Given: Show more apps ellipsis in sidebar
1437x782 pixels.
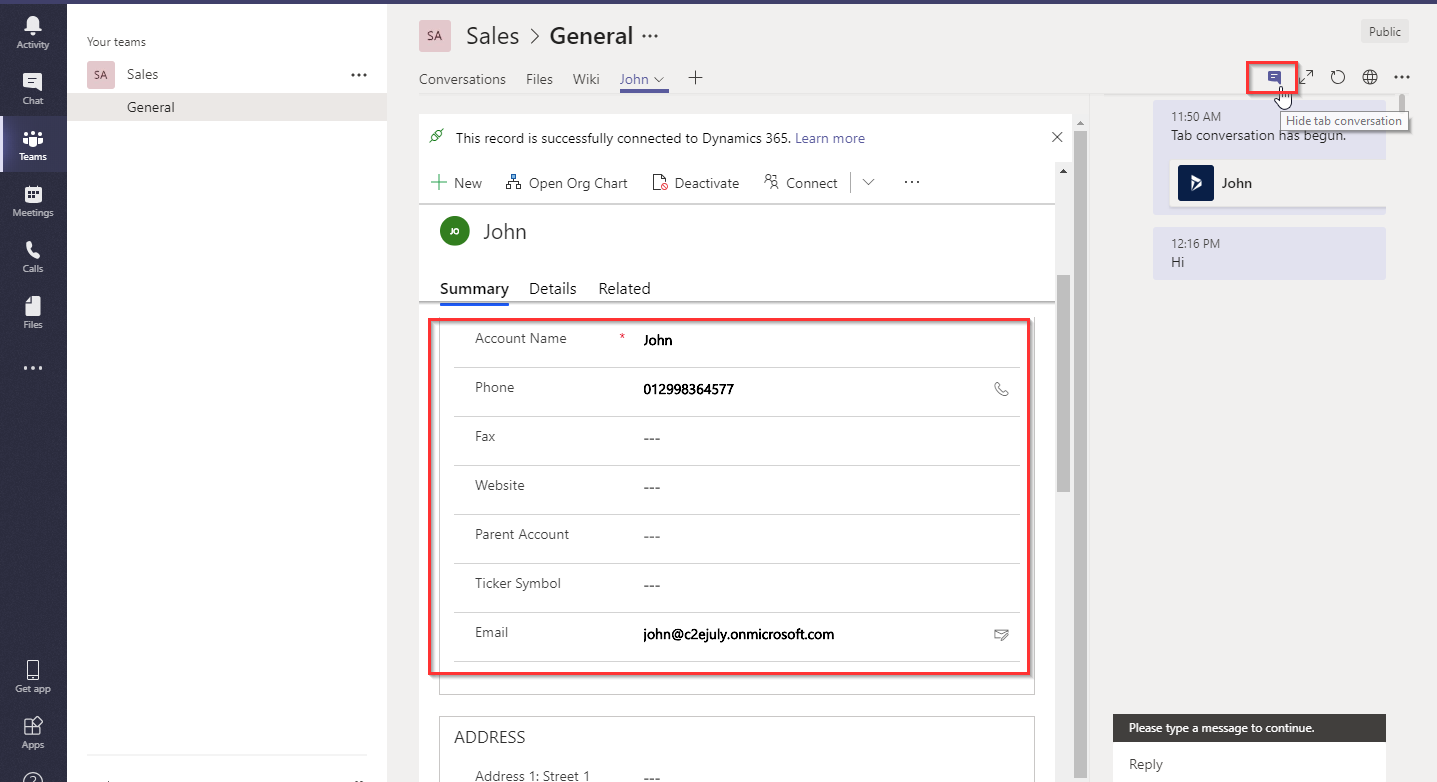Looking at the screenshot, I should [x=33, y=368].
